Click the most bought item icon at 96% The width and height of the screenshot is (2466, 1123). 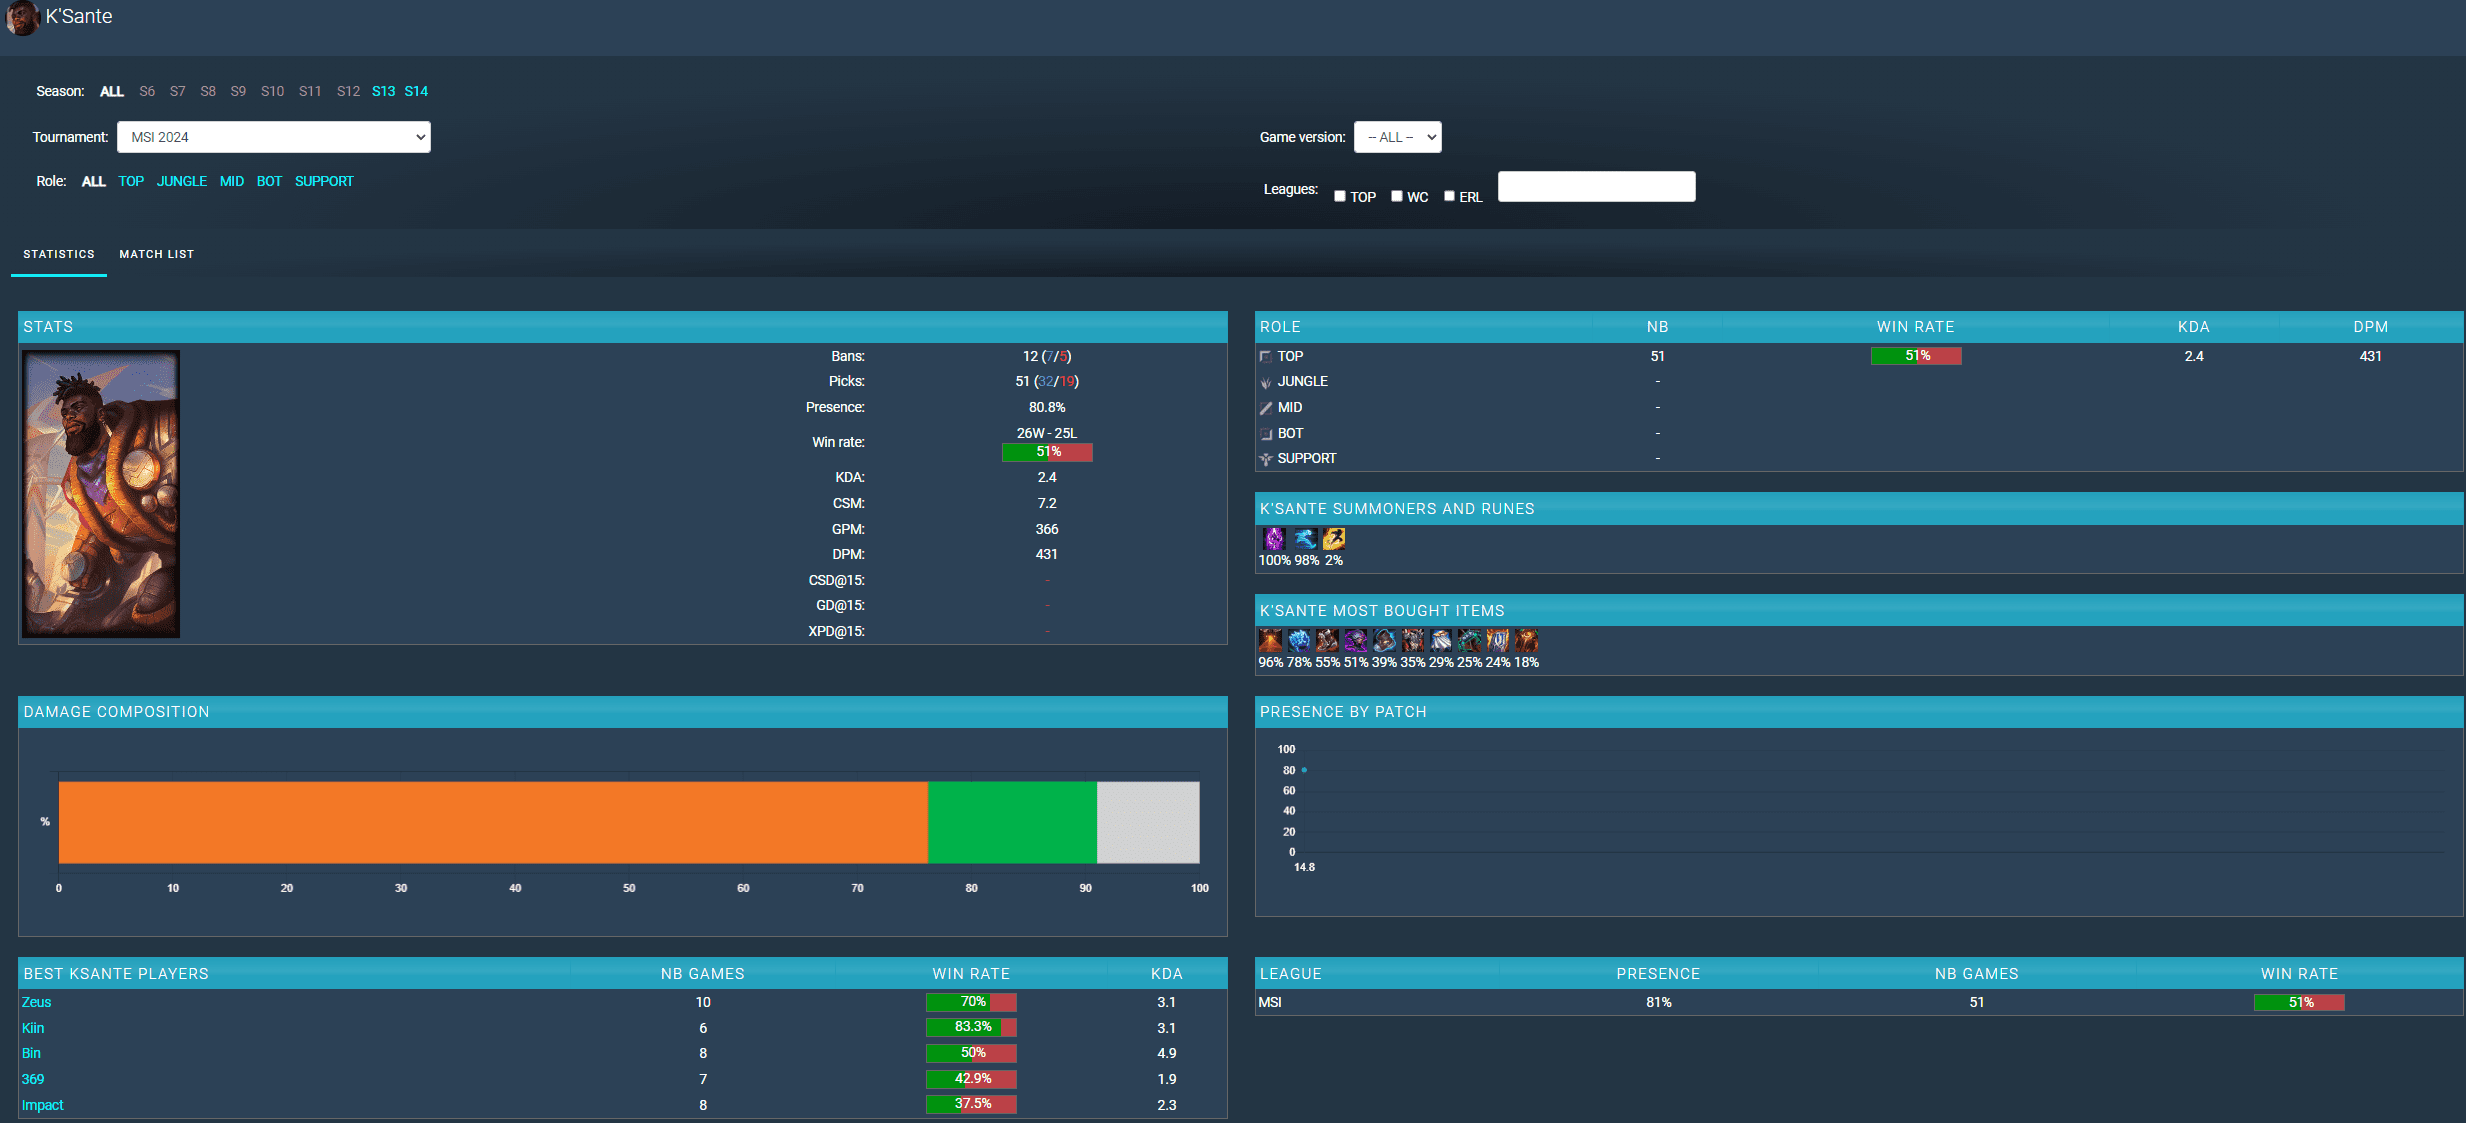tap(1270, 640)
